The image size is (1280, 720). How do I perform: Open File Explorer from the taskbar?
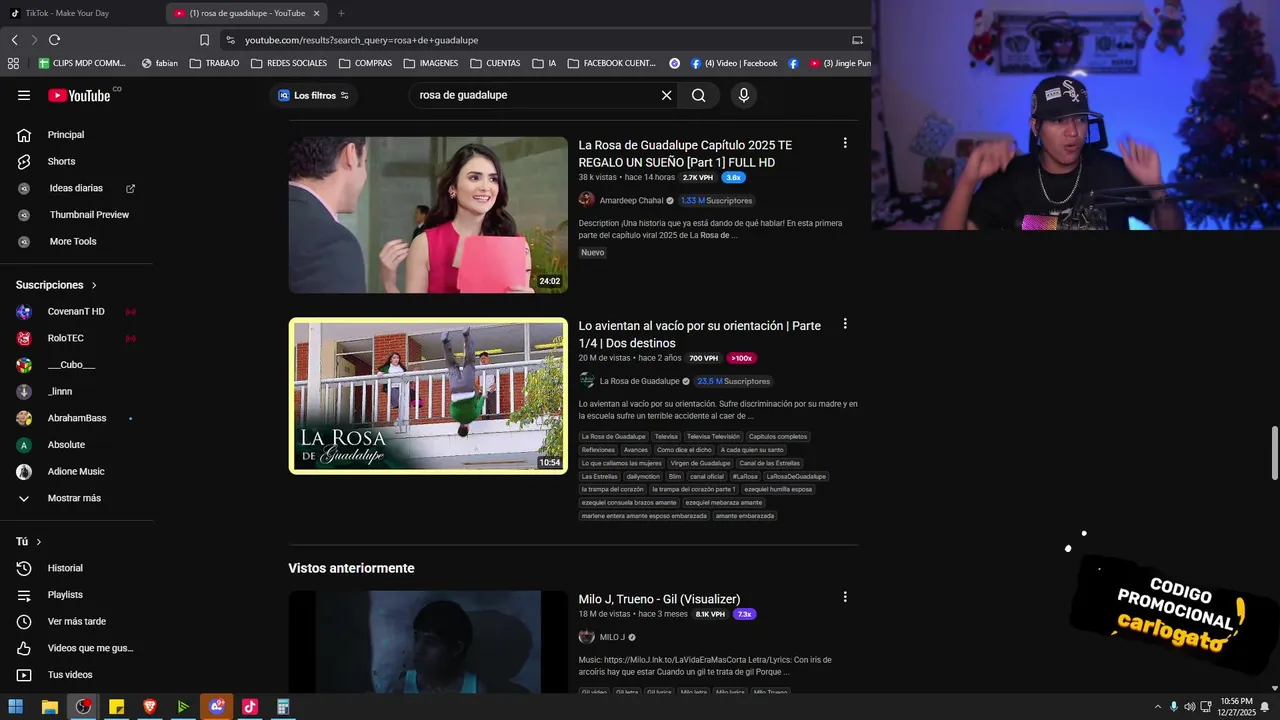50,707
